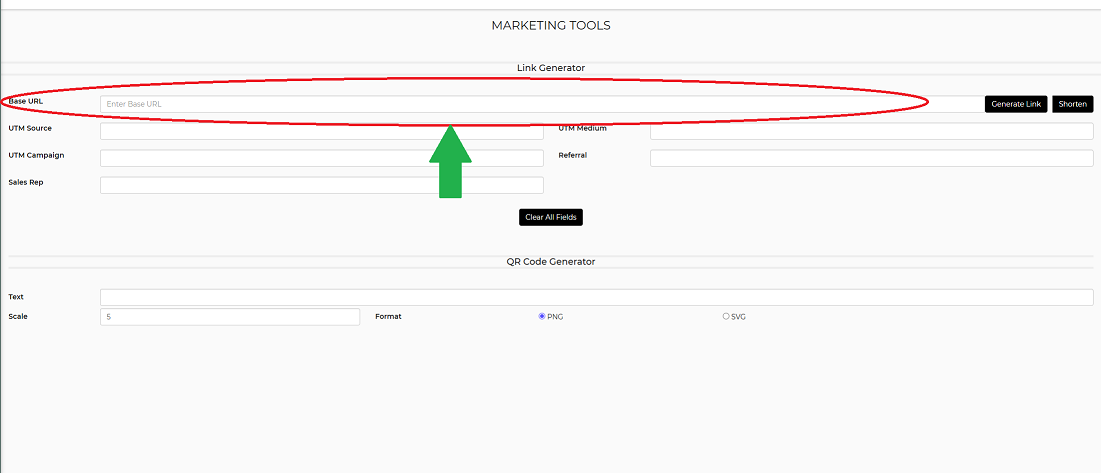Click the Generate Link button
Screen dimensions: 1101x473
click(1016, 104)
